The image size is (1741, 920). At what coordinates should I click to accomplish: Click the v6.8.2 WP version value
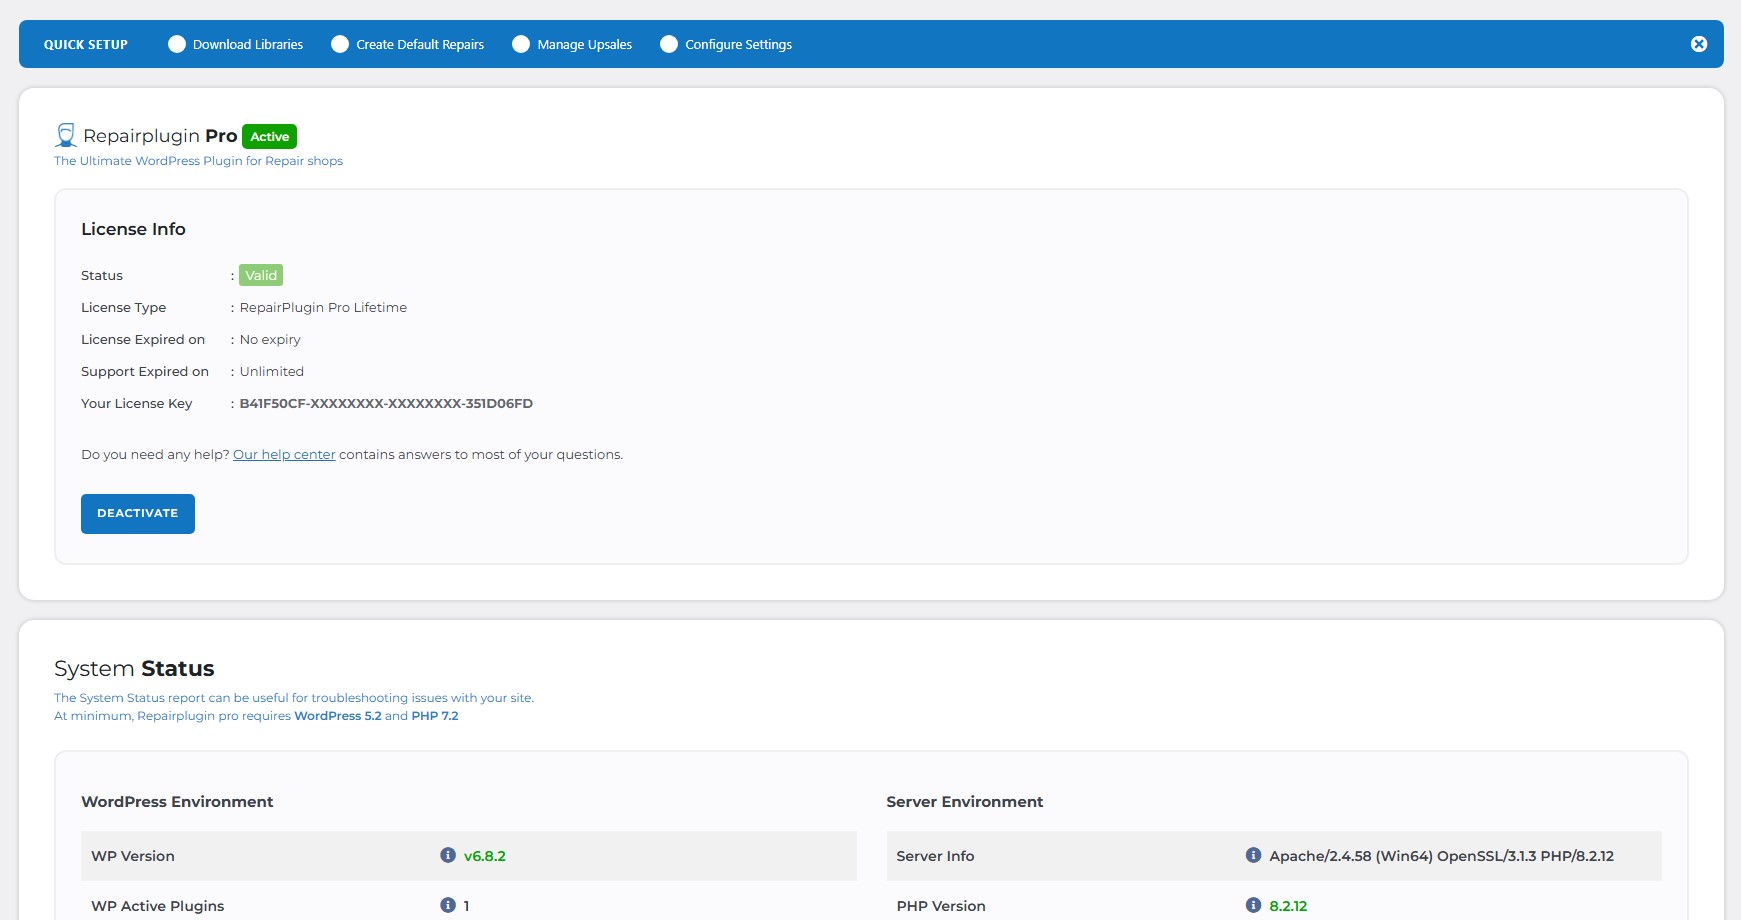[x=485, y=856]
